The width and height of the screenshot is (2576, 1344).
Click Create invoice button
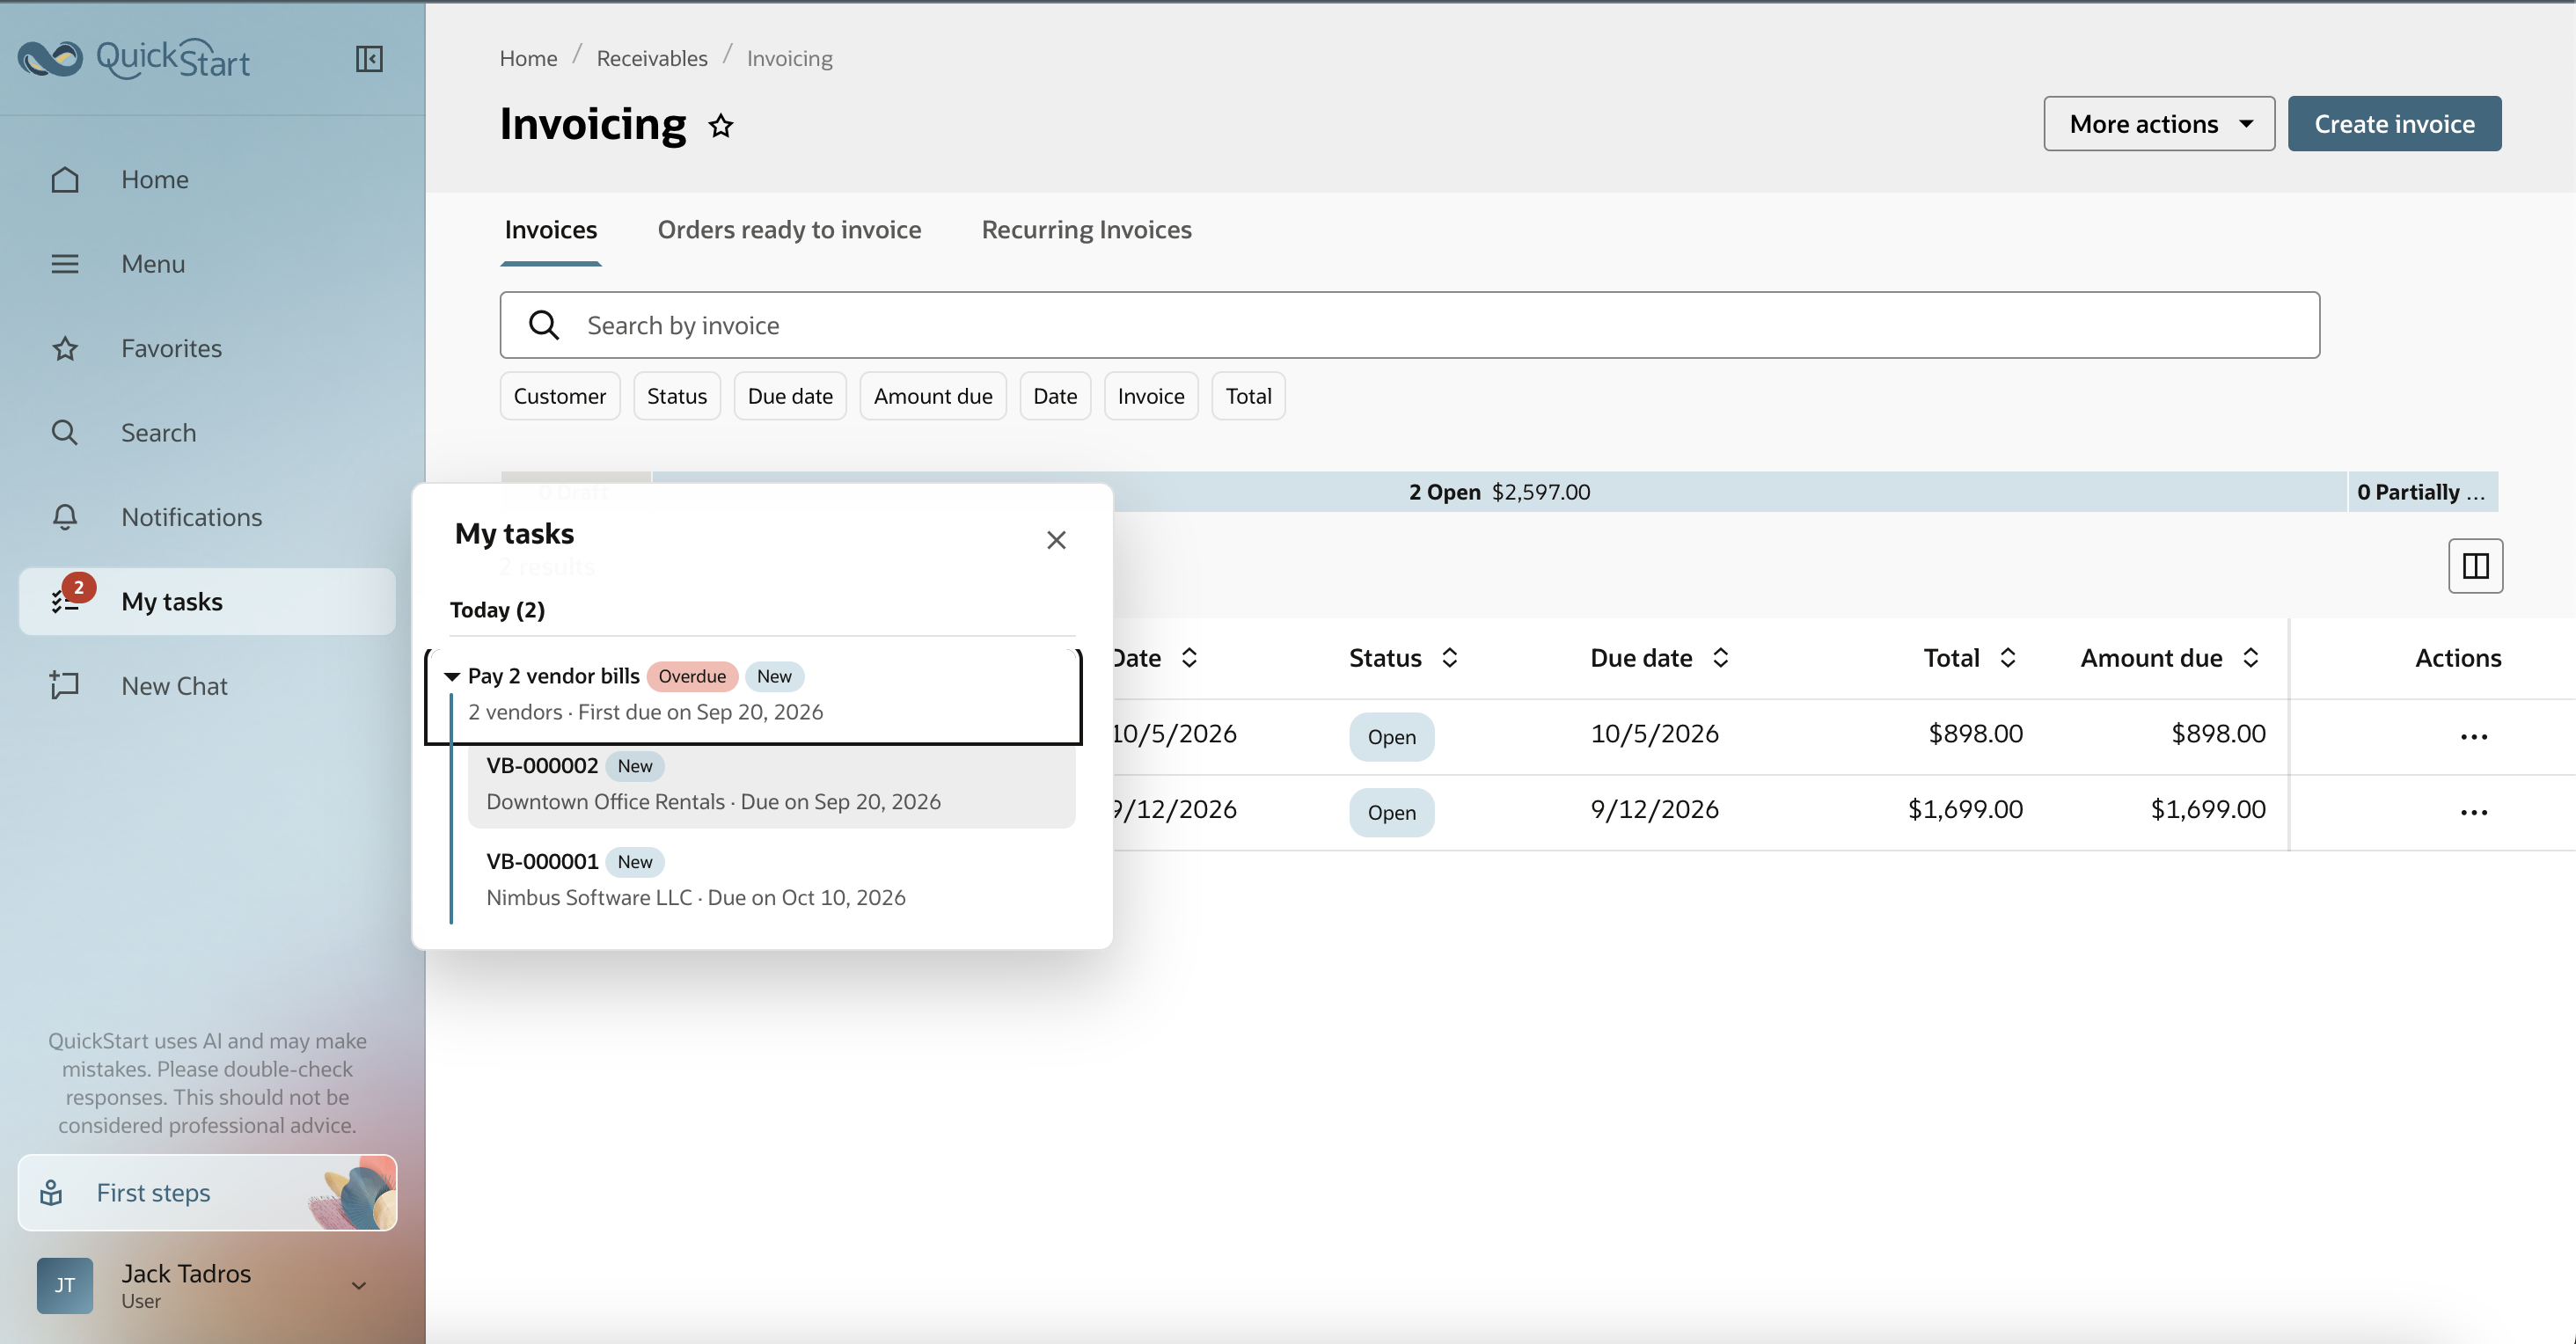point(2394,124)
